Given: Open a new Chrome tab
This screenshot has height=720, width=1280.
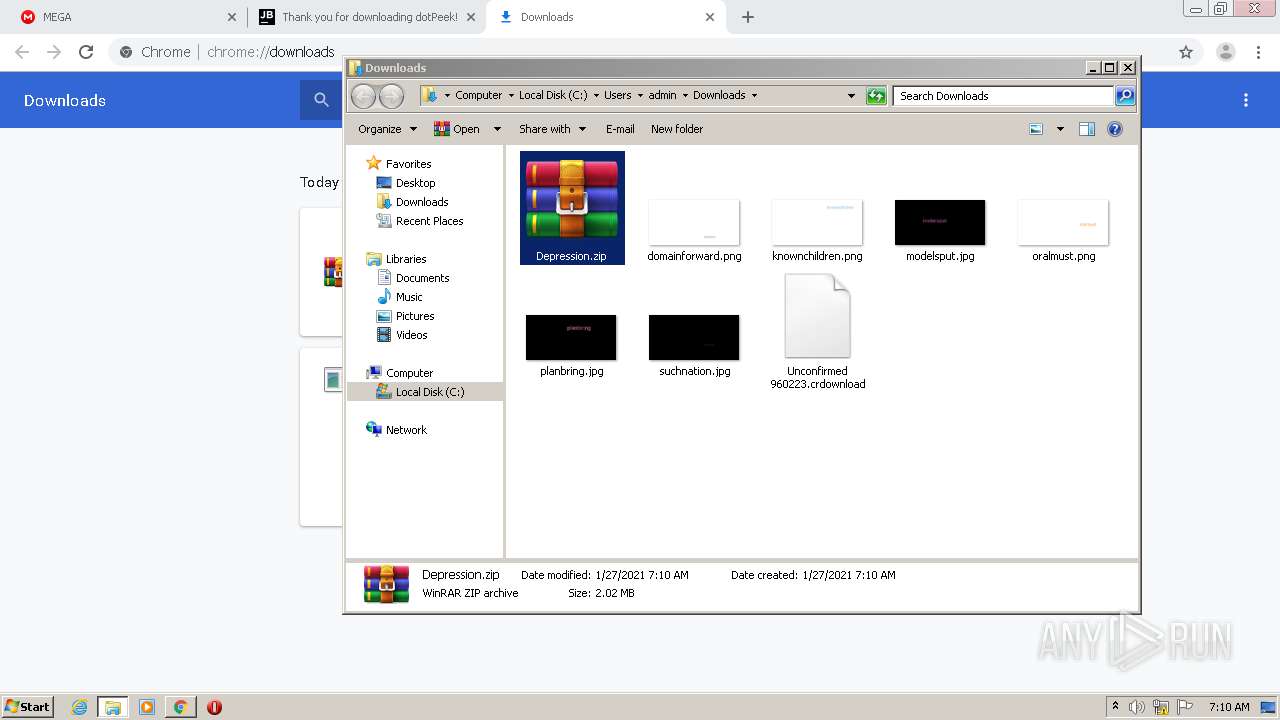Looking at the screenshot, I should click(748, 17).
